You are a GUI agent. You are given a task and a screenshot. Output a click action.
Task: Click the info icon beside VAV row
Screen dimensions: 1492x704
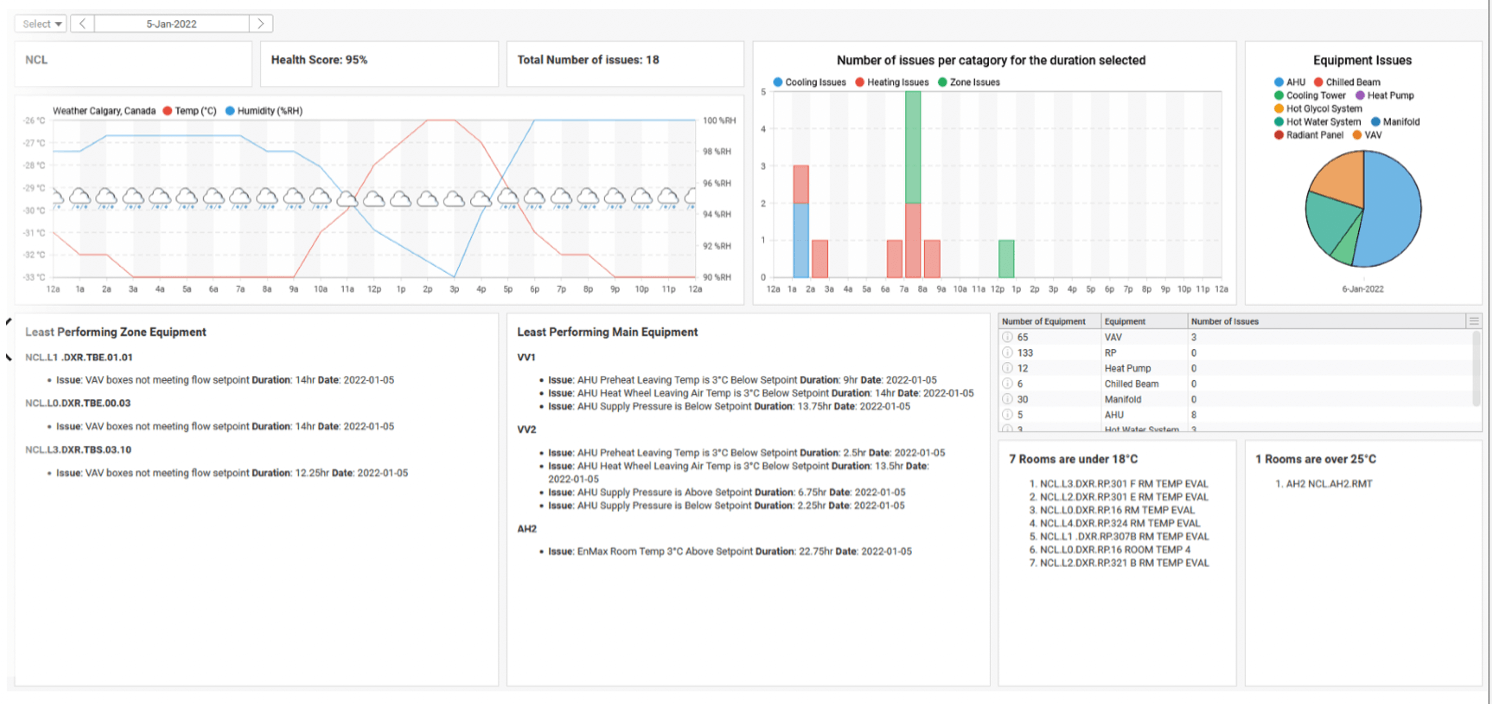1008,338
